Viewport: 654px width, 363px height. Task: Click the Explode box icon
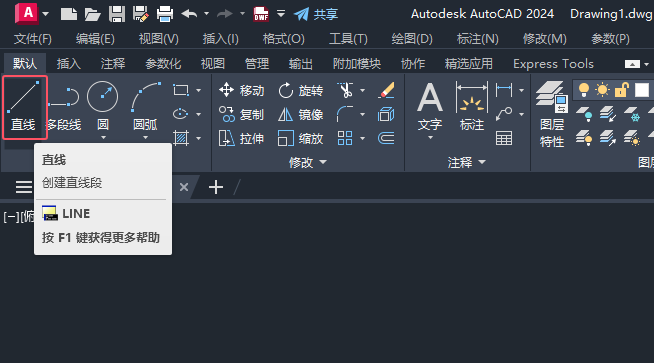pyautogui.click(x=386, y=114)
